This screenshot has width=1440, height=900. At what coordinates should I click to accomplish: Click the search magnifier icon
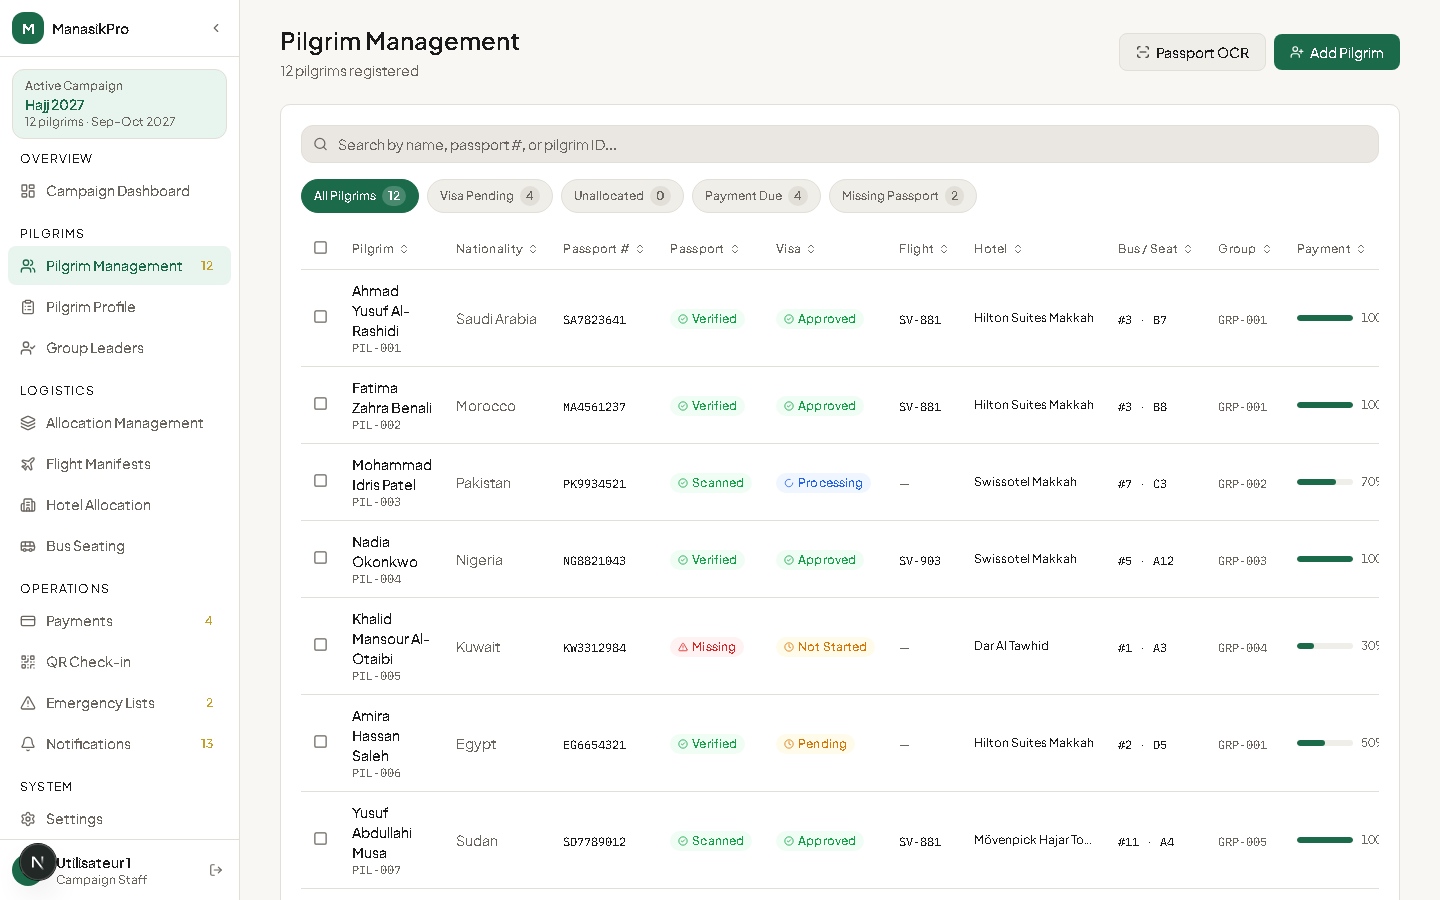point(321,144)
